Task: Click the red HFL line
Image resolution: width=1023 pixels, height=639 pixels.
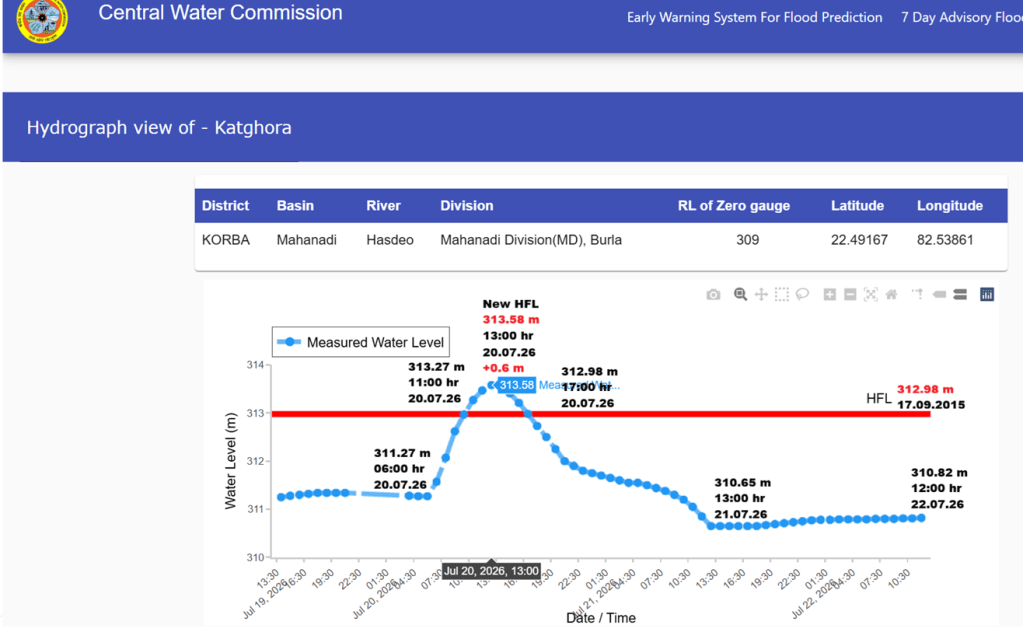Action: 600,414
